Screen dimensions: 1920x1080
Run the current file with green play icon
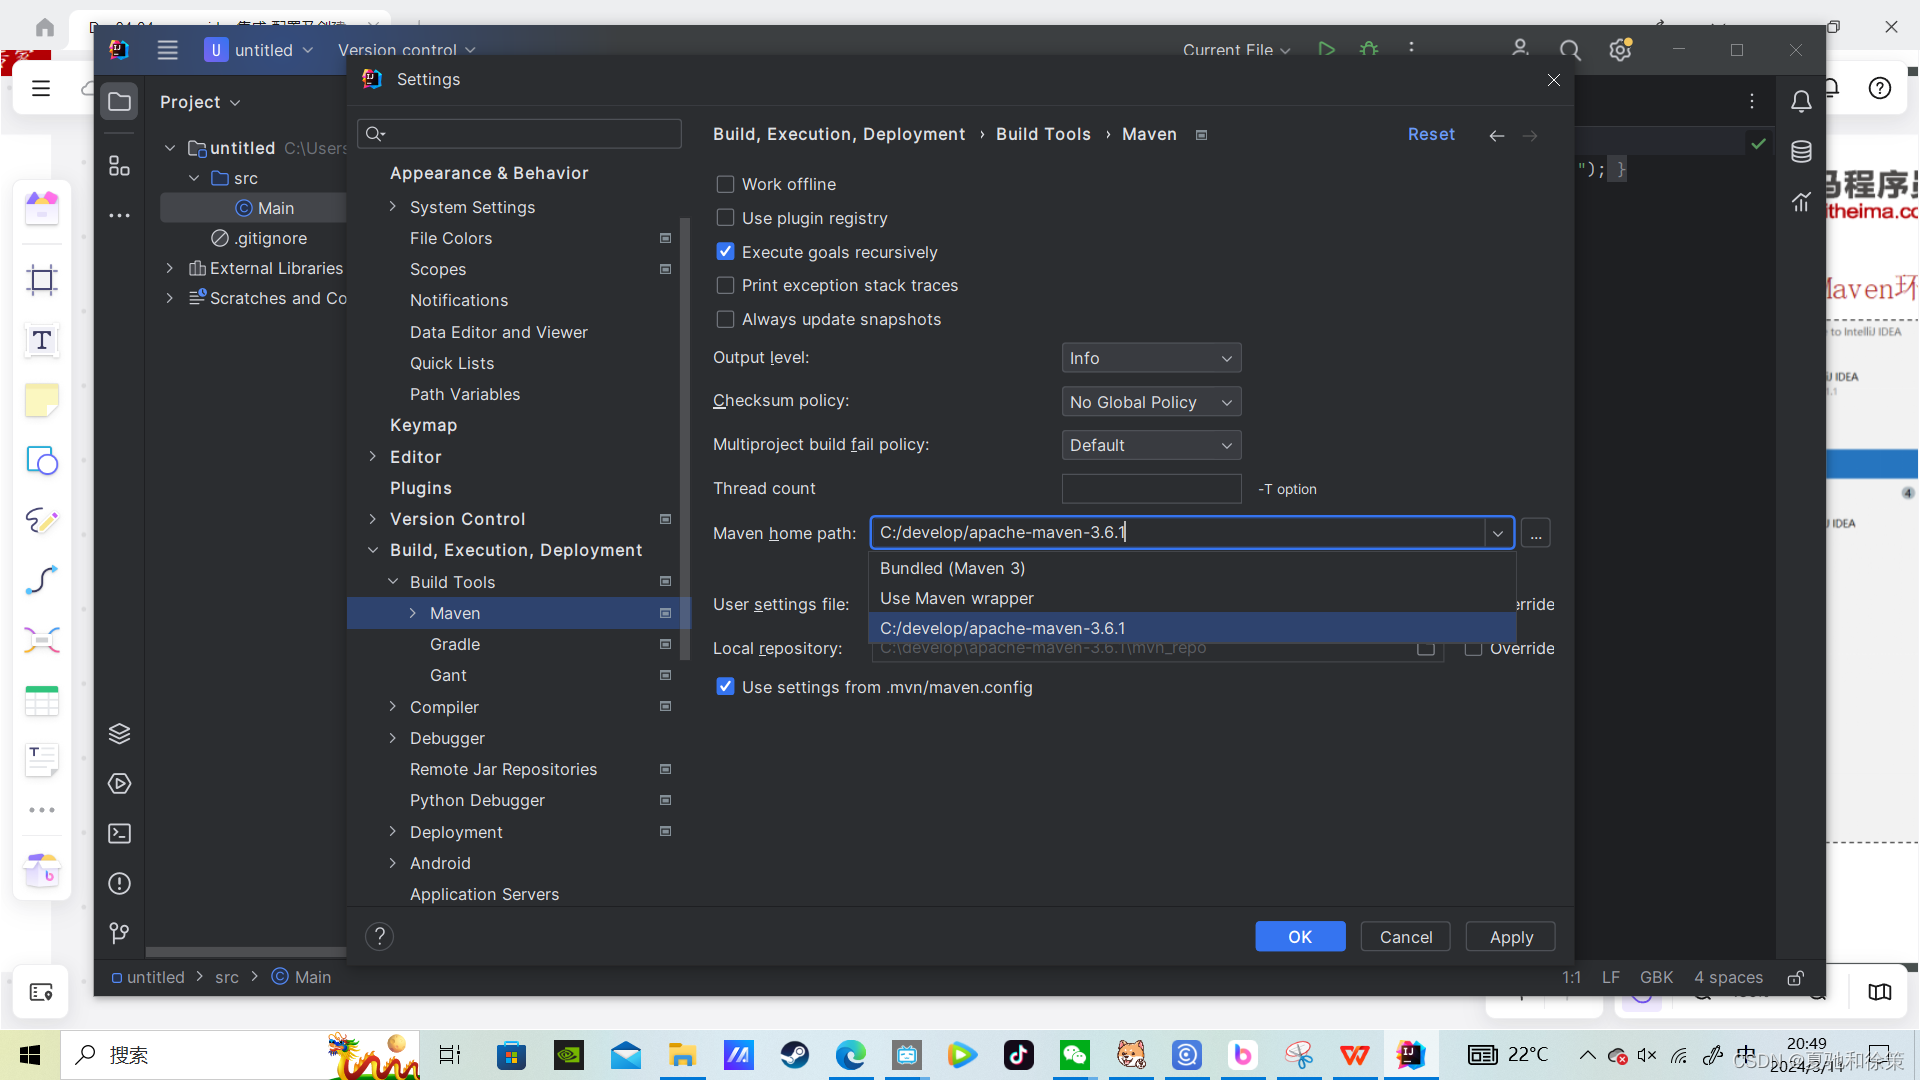pos(1326,49)
